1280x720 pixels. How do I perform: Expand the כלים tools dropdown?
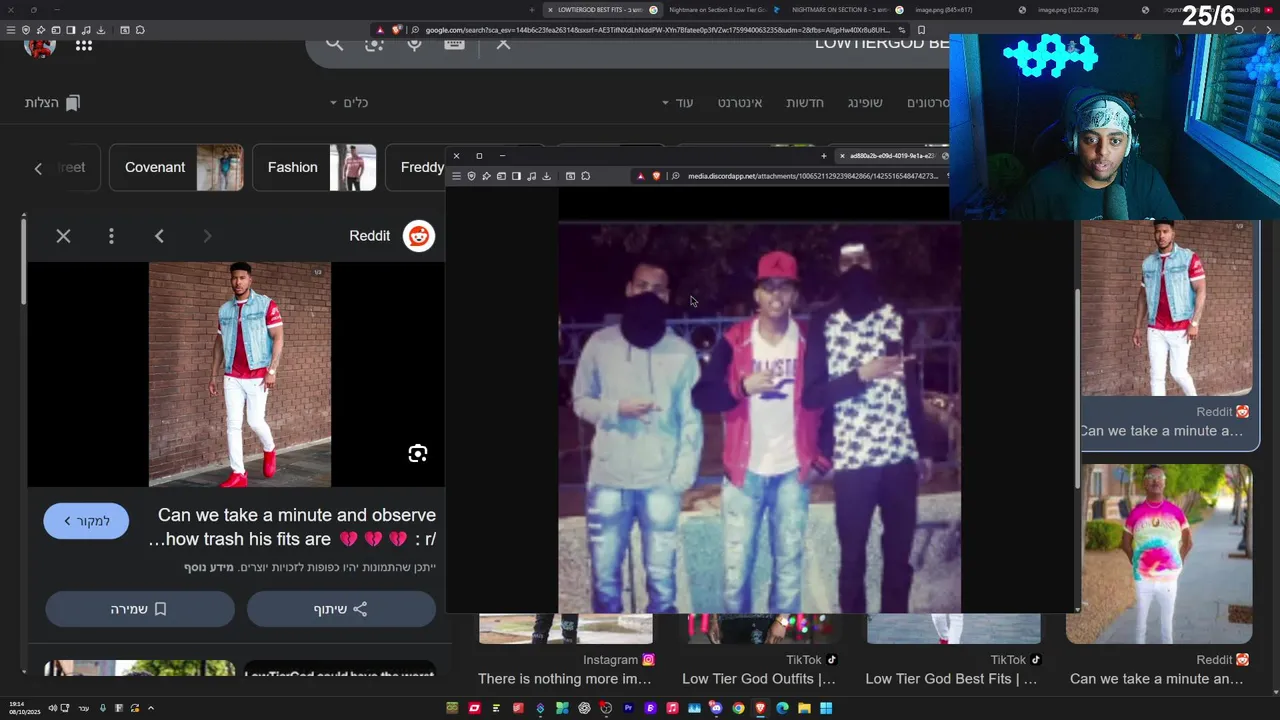click(x=350, y=103)
